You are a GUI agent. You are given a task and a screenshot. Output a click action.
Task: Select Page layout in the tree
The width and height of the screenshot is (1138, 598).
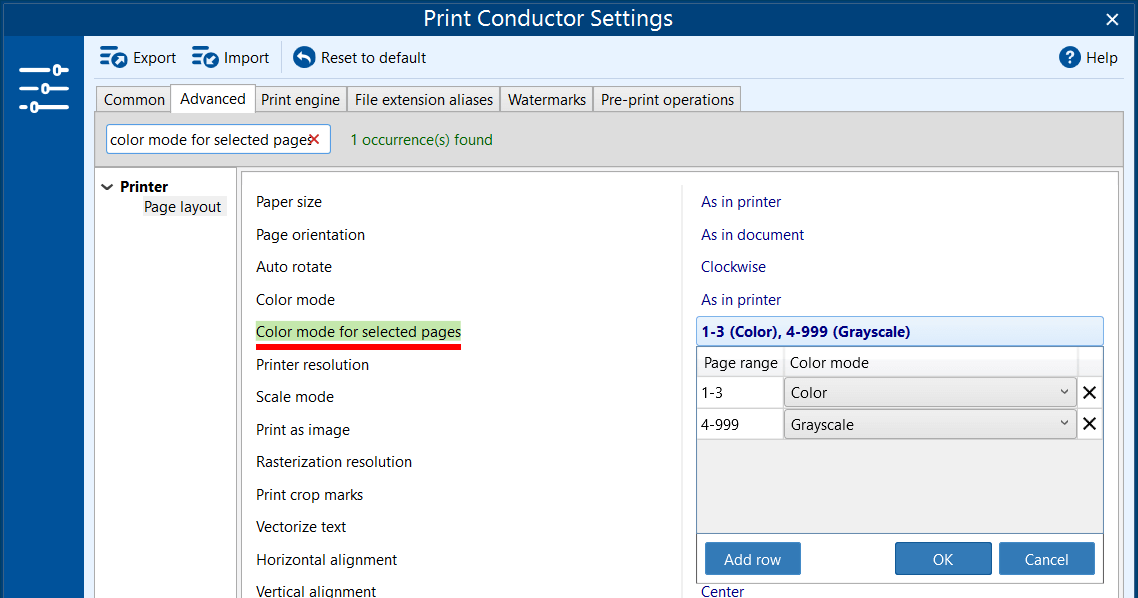pyautogui.click(x=183, y=207)
